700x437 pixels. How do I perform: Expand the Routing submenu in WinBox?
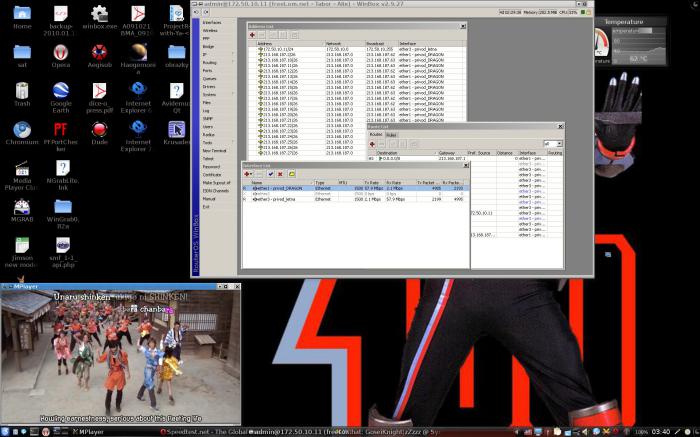(218, 62)
